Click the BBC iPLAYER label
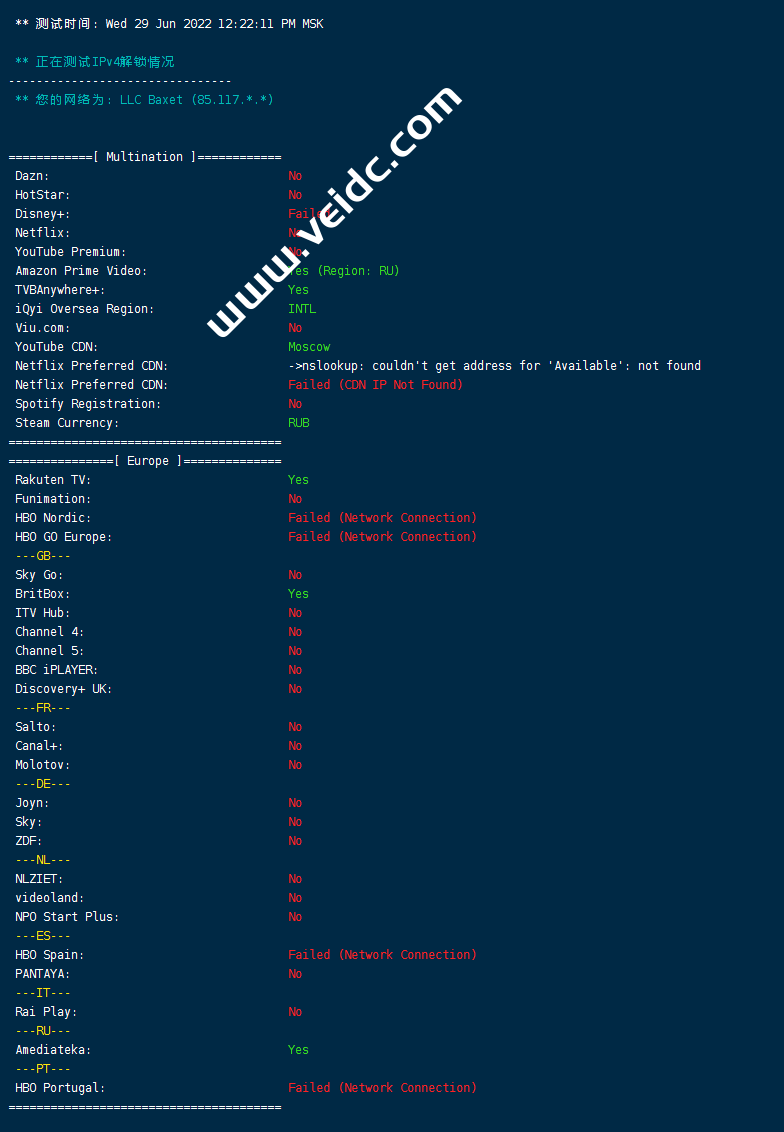 click(57, 670)
